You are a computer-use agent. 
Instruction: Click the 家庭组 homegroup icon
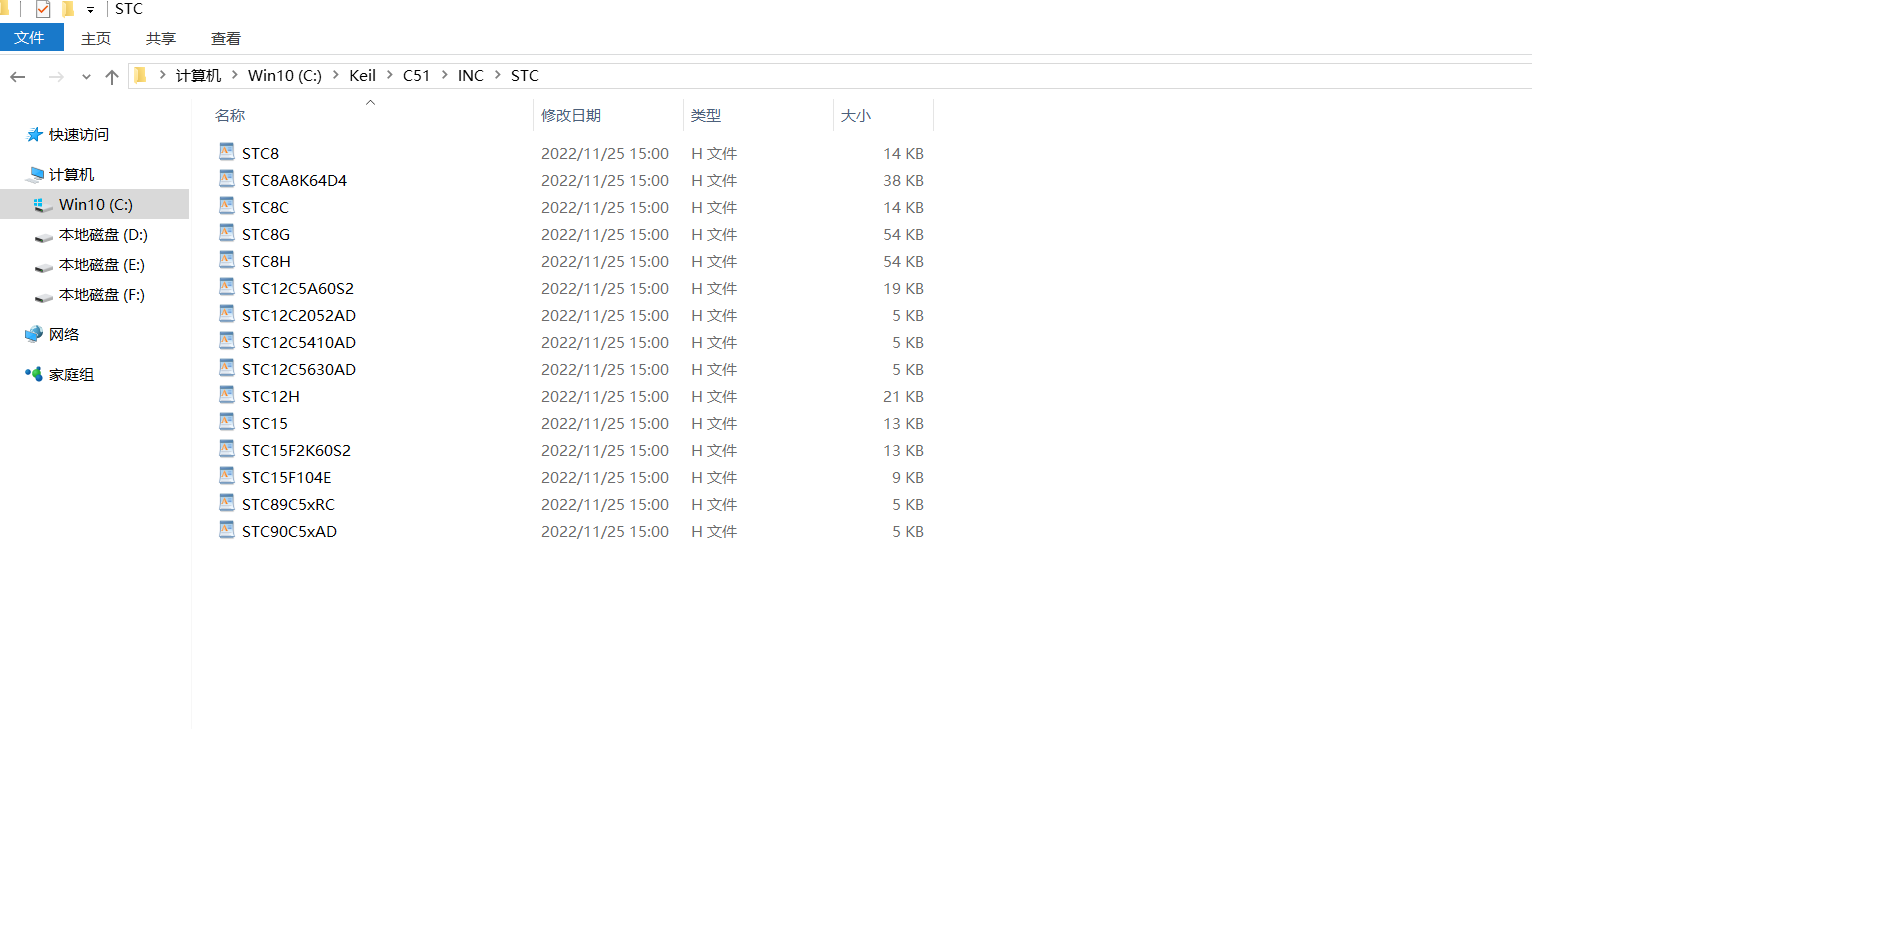[x=34, y=374]
